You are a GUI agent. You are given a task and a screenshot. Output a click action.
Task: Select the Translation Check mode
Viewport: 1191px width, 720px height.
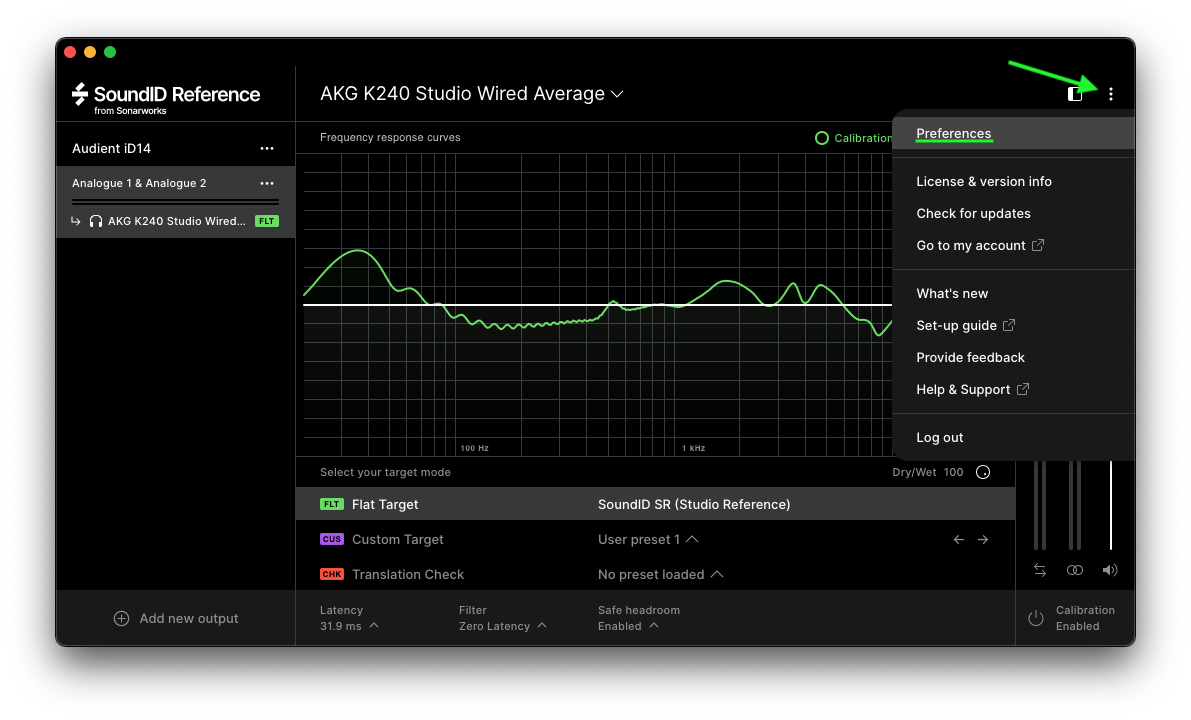(655, 574)
